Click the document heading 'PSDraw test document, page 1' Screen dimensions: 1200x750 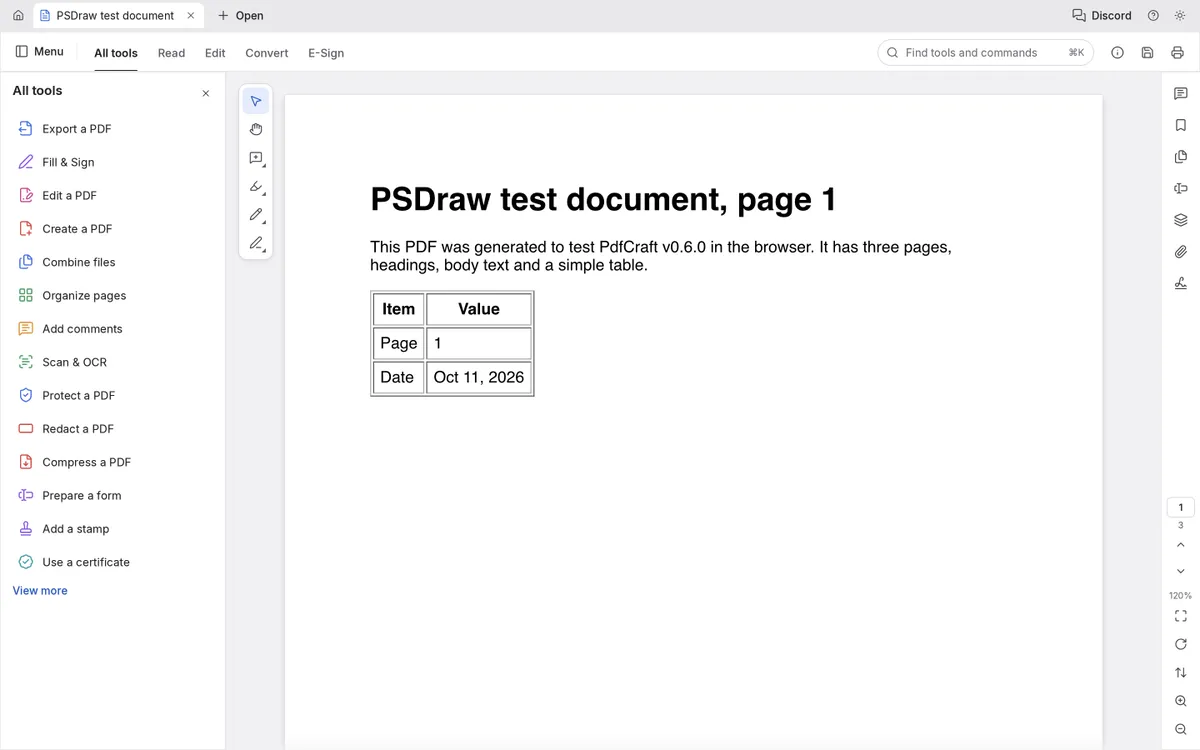click(x=603, y=200)
